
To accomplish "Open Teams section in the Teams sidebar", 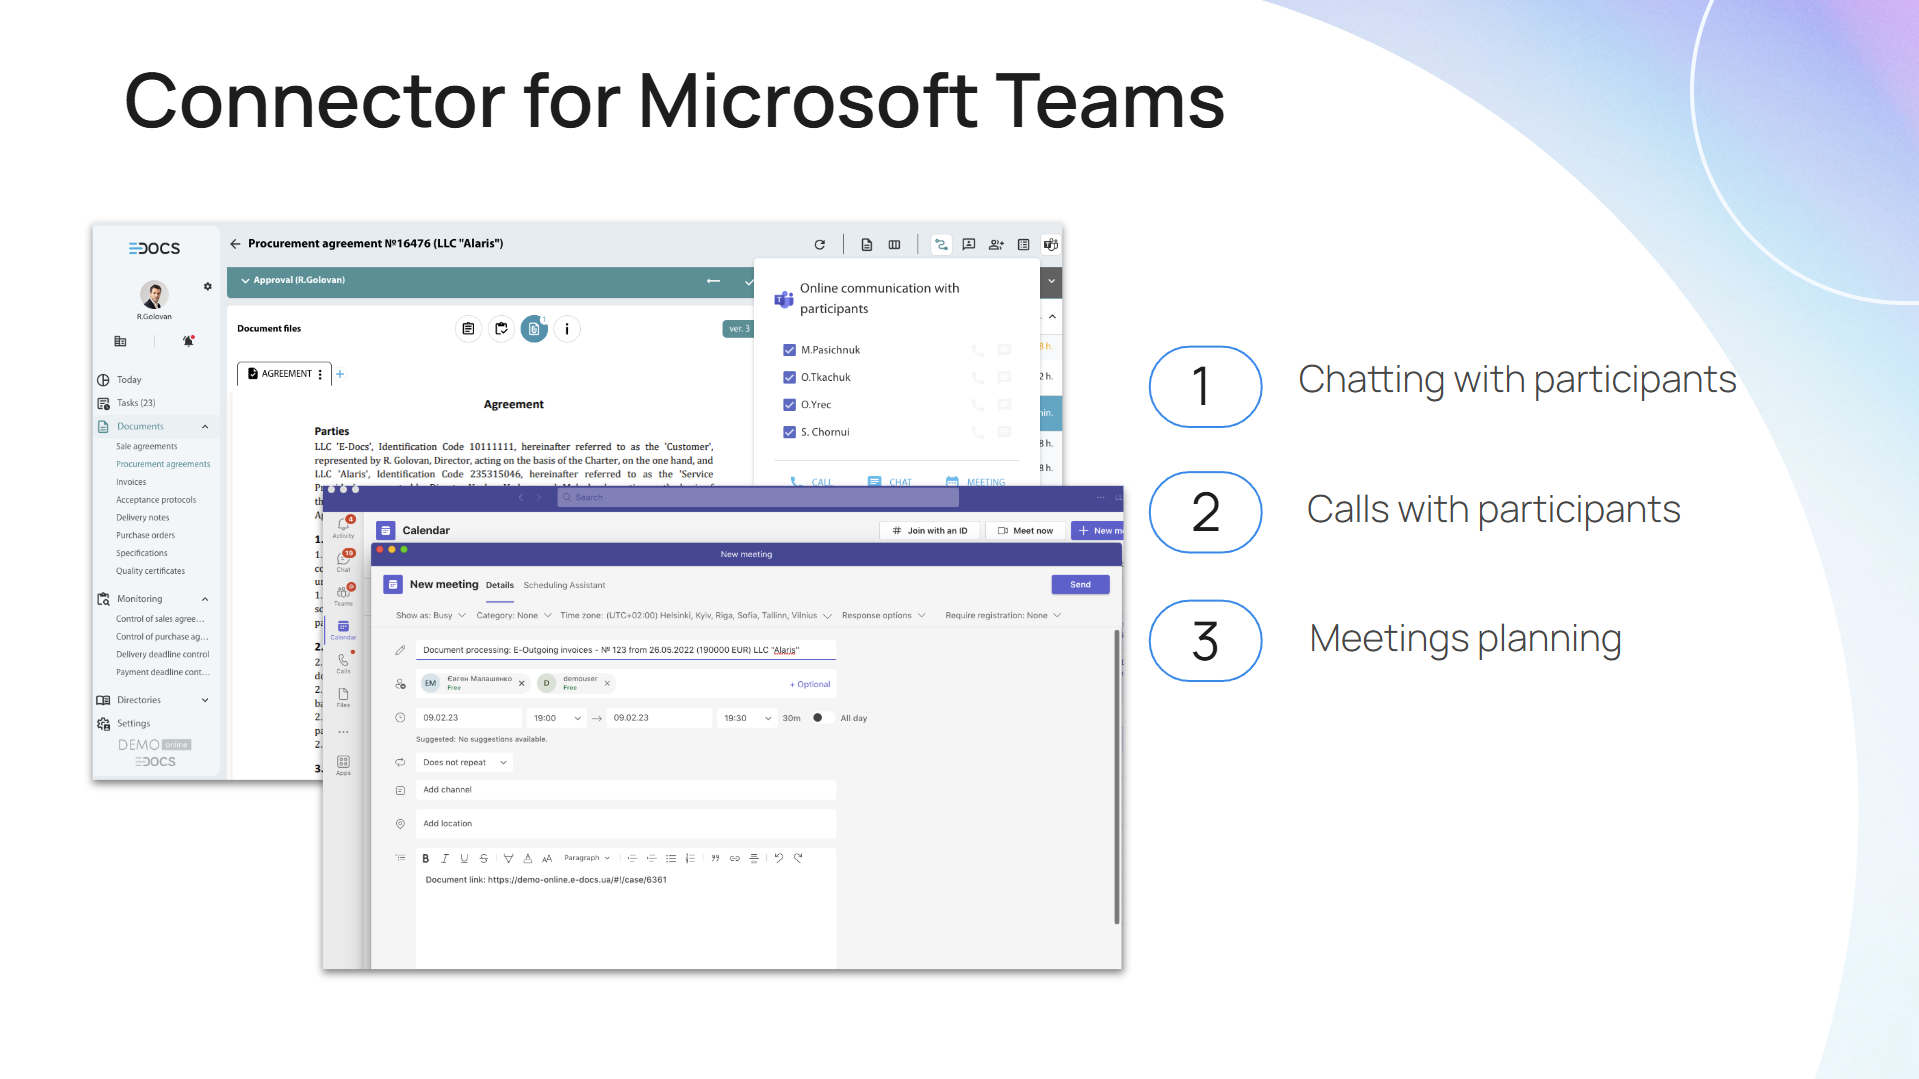I will point(344,595).
